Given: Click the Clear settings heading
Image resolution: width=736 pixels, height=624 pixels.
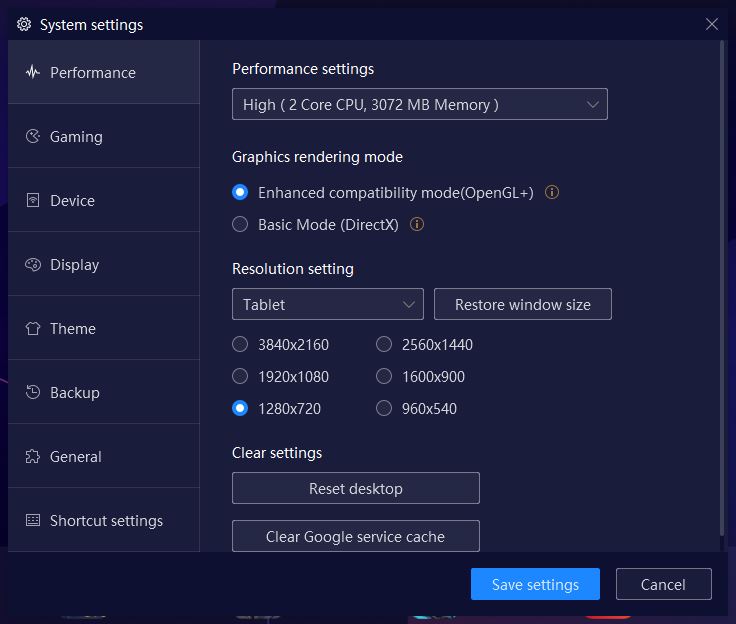Looking at the screenshot, I should [277, 453].
